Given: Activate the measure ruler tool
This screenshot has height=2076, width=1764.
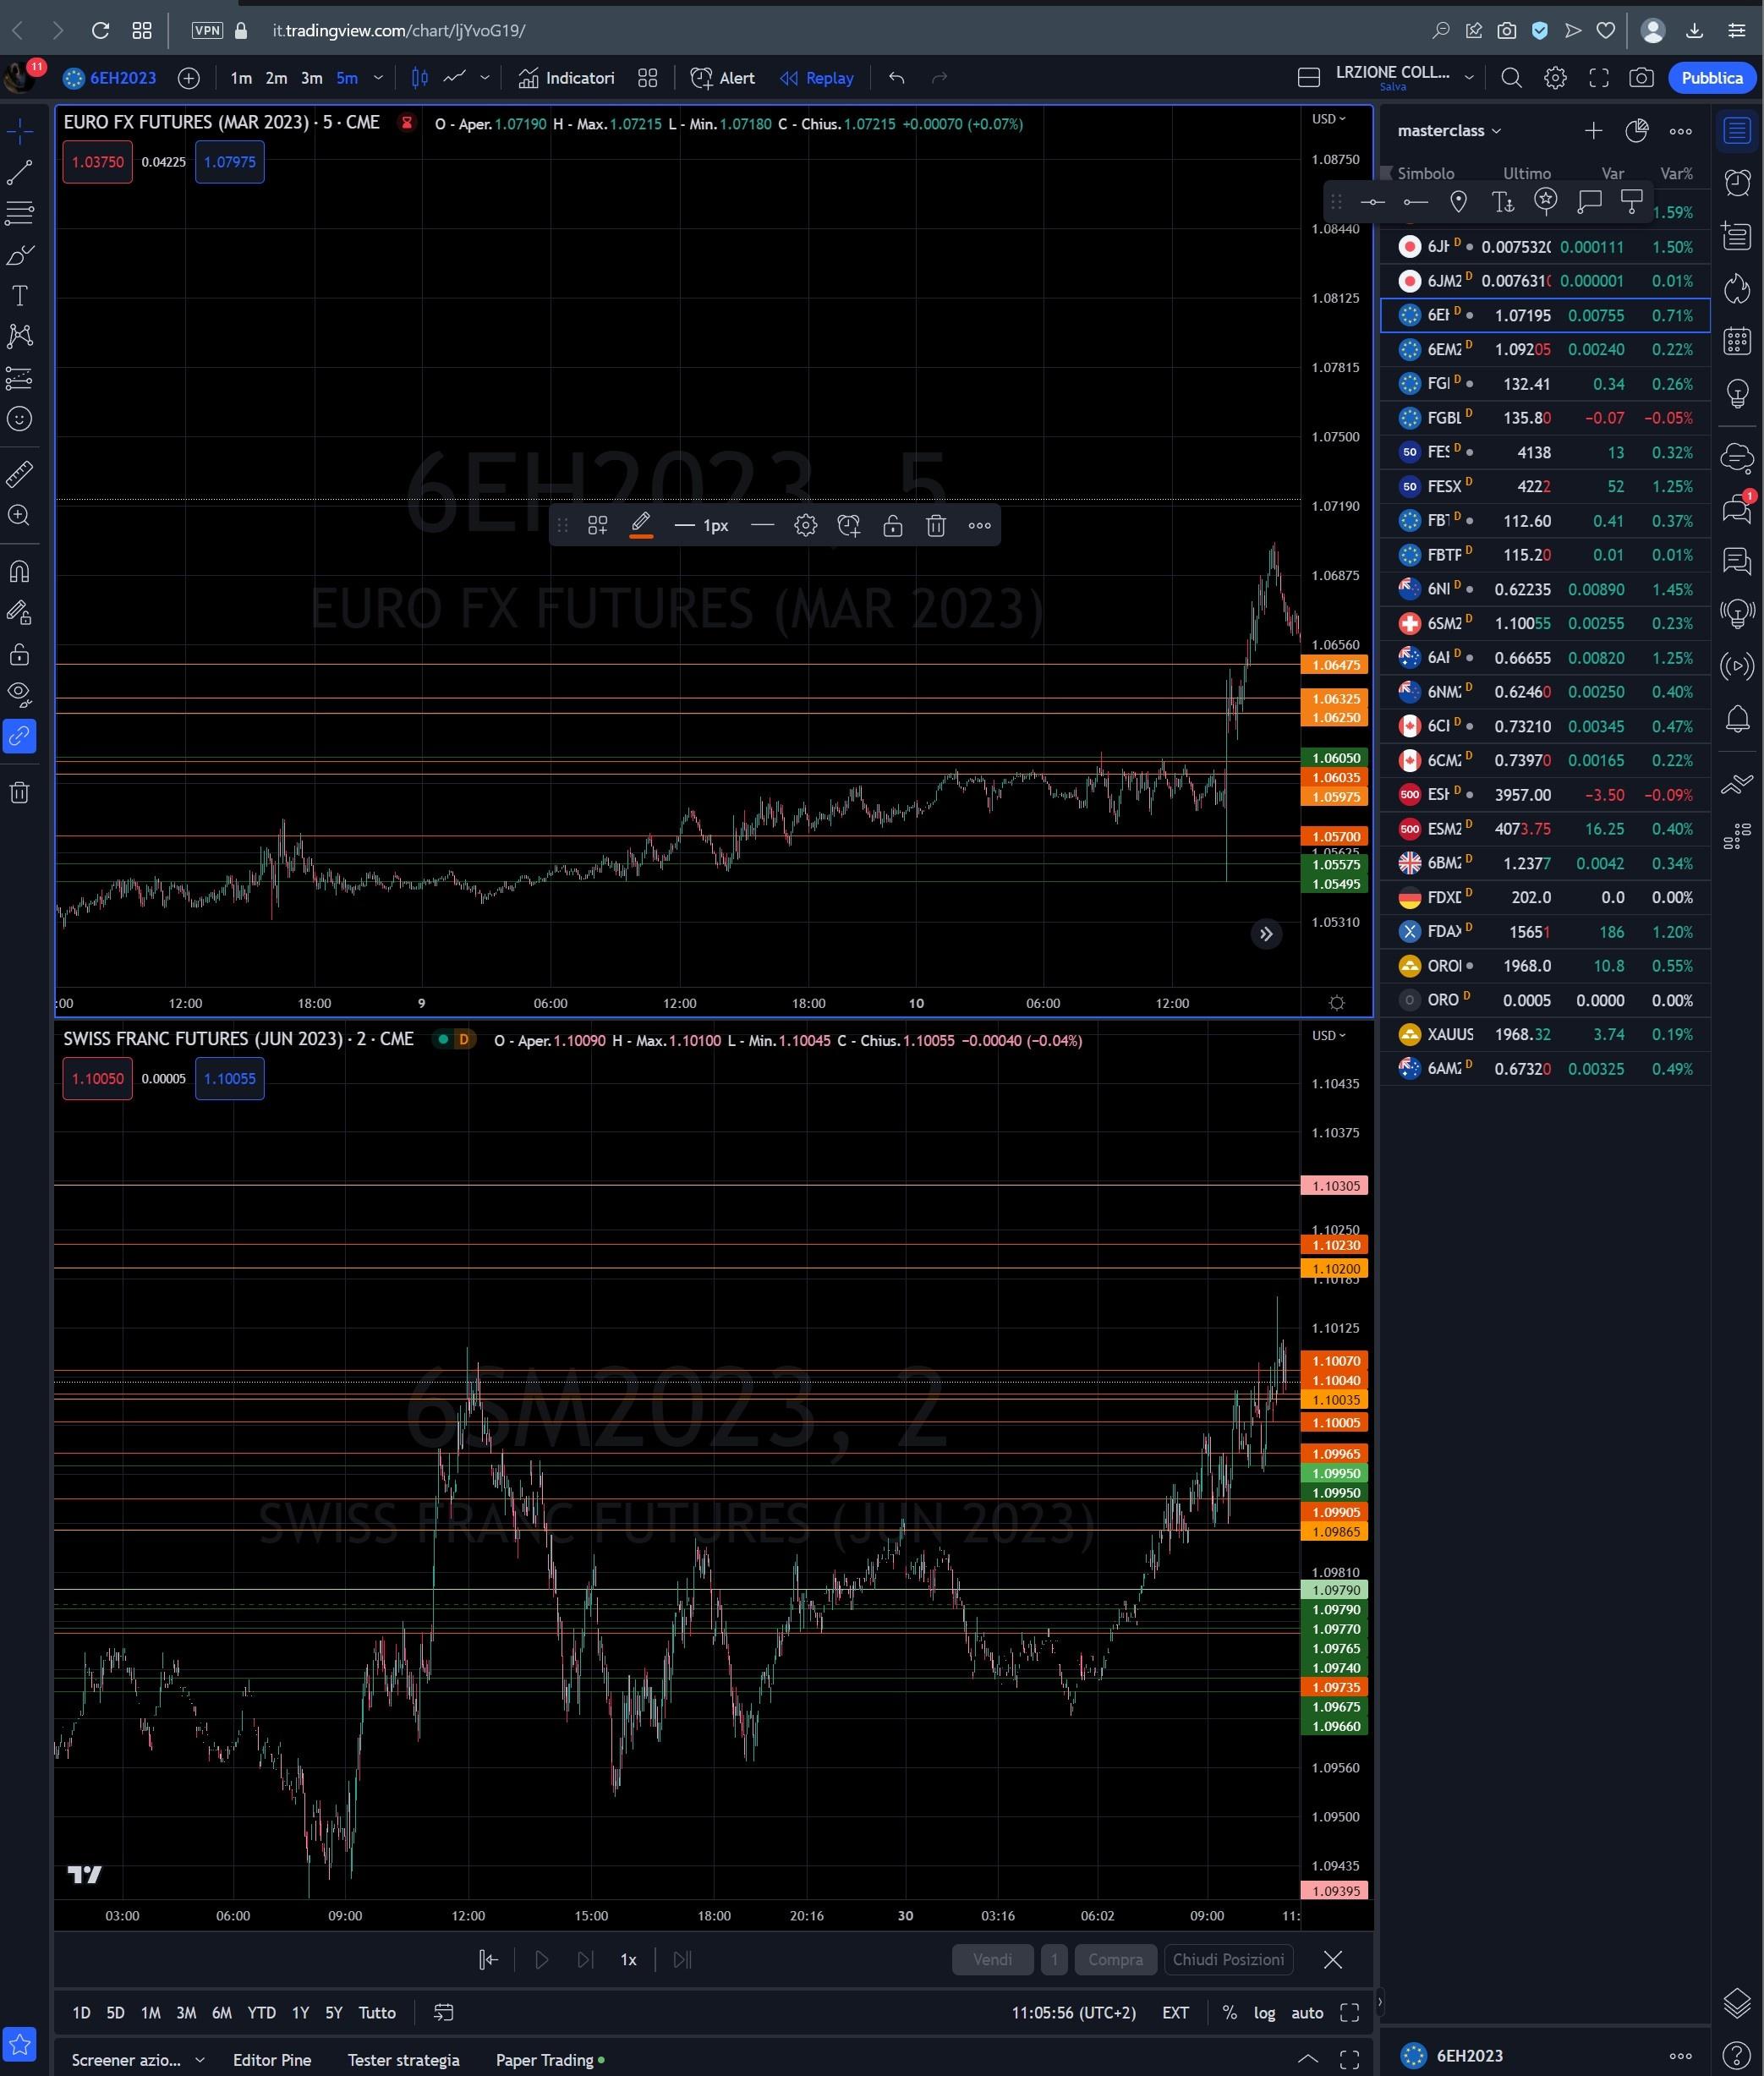Looking at the screenshot, I should (19, 474).
